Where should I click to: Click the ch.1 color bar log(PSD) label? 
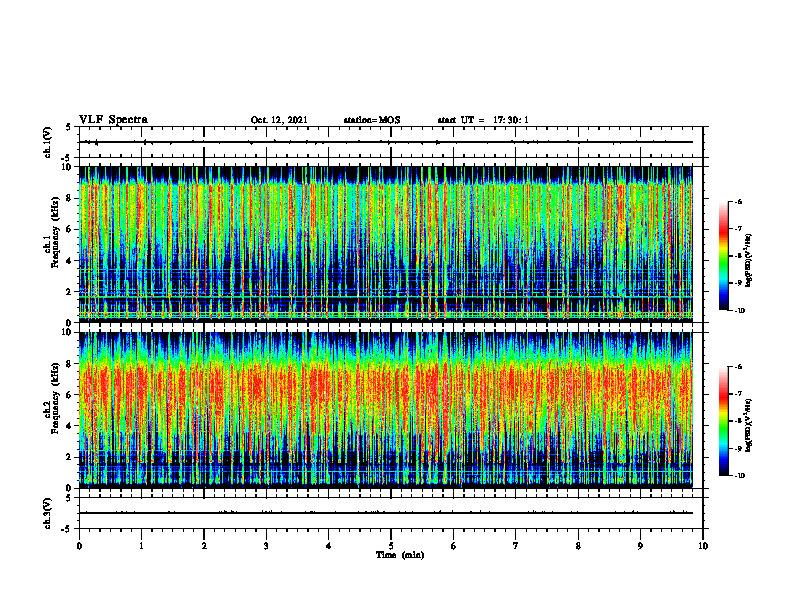749,261
